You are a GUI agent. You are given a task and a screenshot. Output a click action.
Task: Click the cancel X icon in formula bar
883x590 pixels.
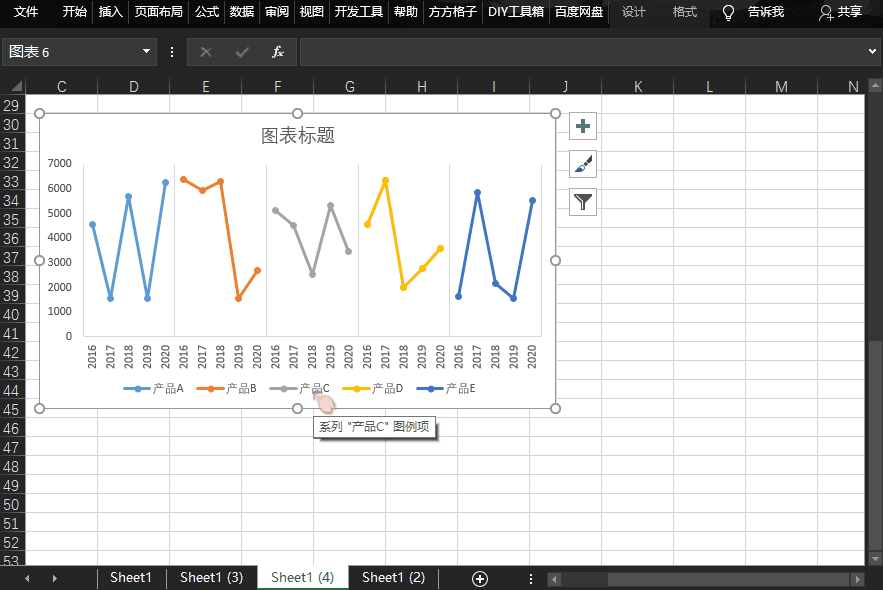point(205,52)
